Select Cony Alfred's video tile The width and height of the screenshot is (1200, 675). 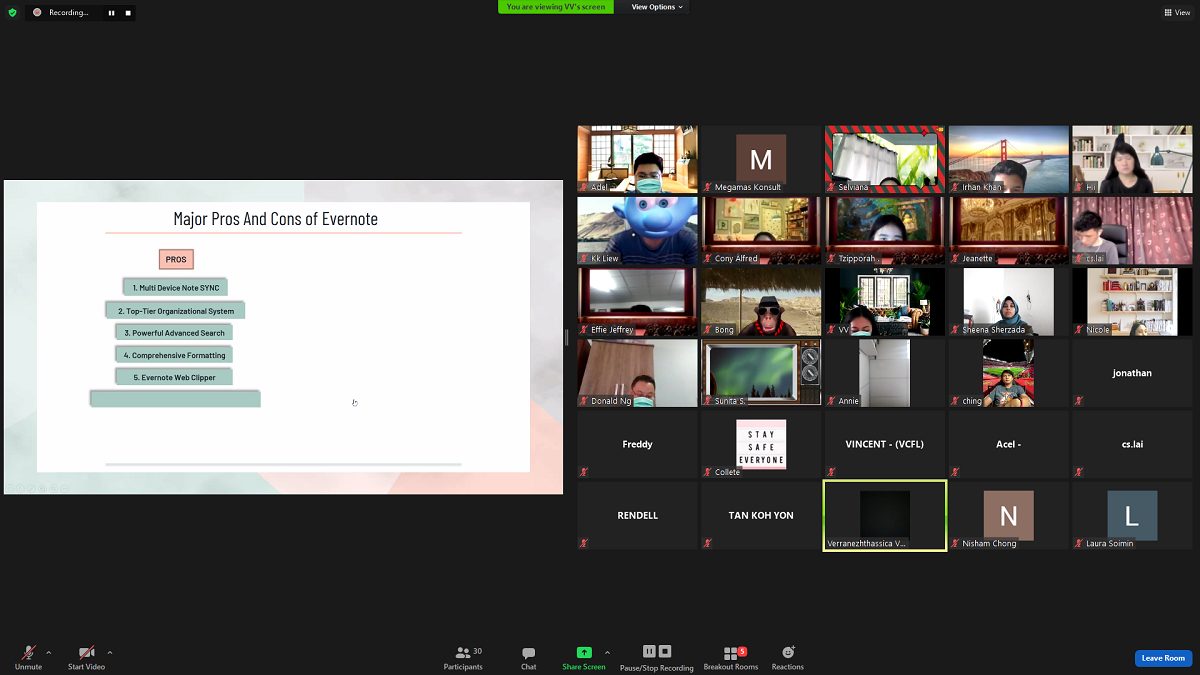[x=761, y=230]
